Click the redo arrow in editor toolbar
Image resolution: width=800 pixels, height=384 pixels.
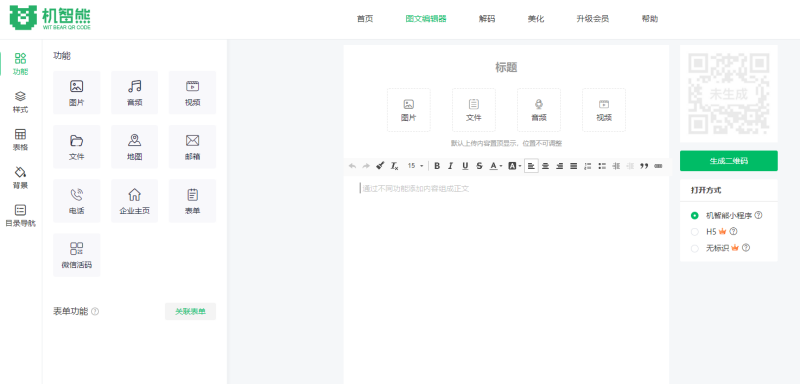pos(366,166)
